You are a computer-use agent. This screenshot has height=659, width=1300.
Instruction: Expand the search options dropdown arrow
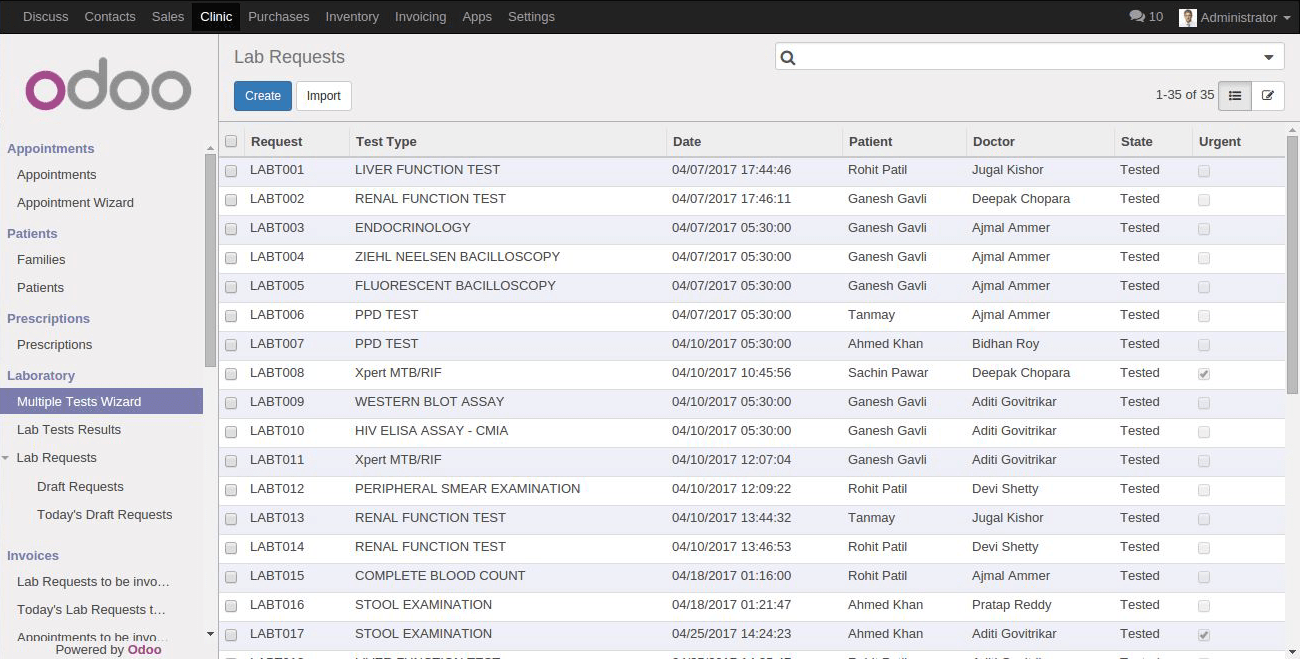coord(1268,58)
